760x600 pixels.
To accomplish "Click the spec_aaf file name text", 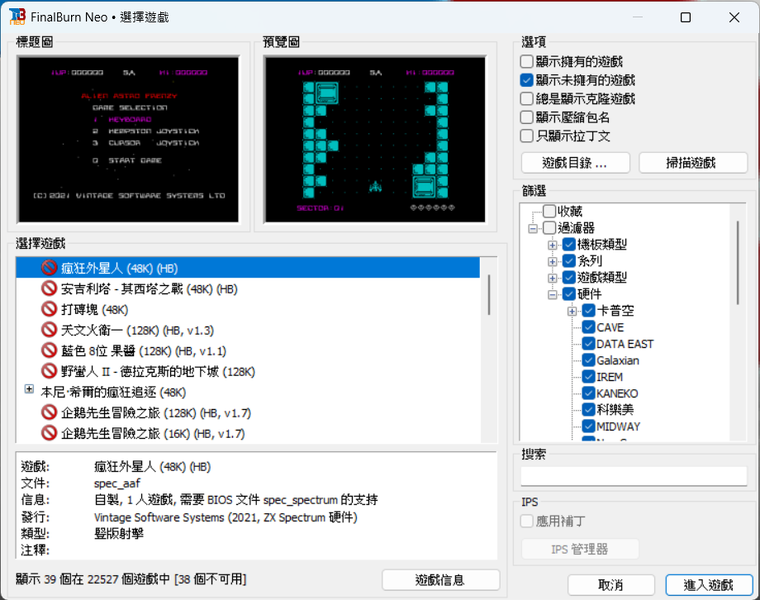I will pos(117,484).
